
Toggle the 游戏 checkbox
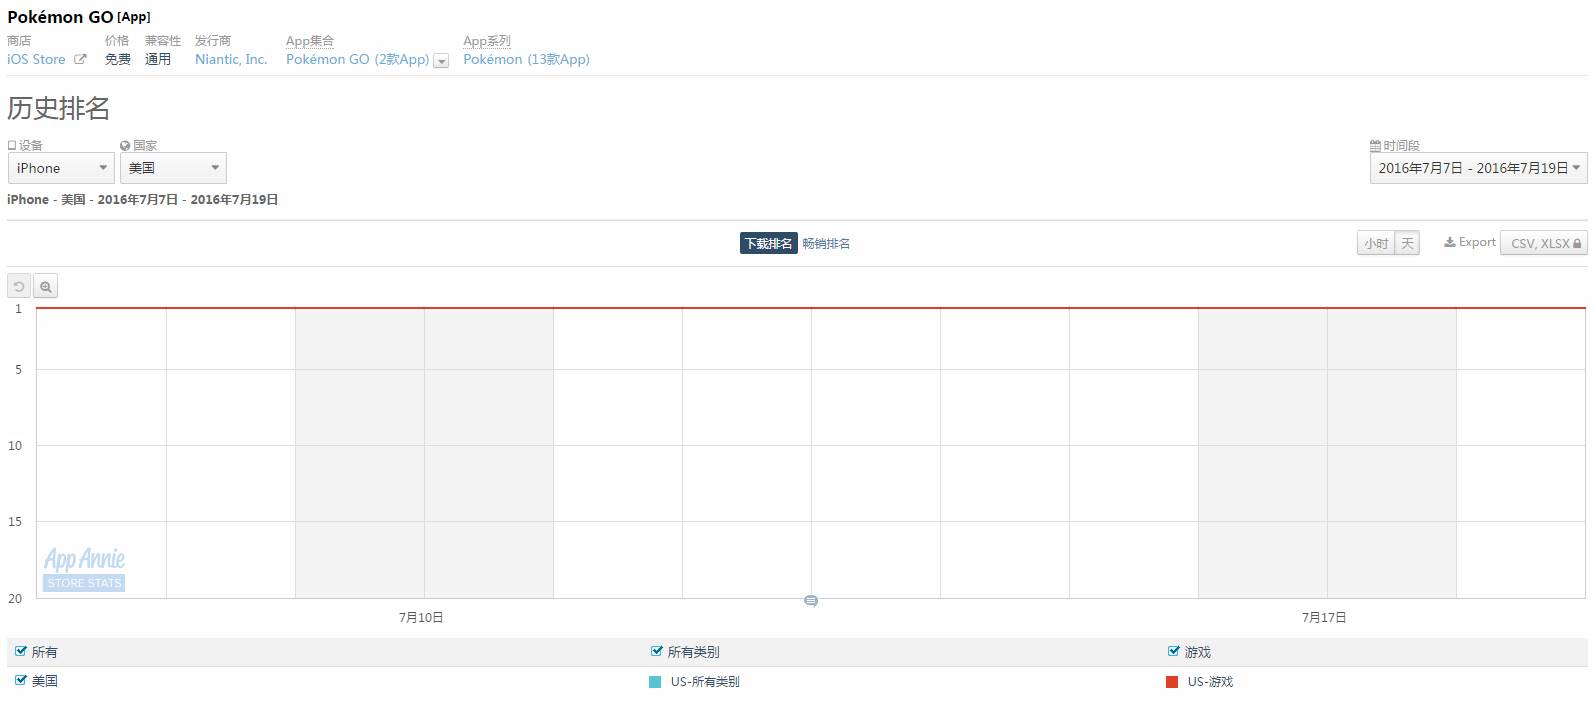(x=1174, y=651)
